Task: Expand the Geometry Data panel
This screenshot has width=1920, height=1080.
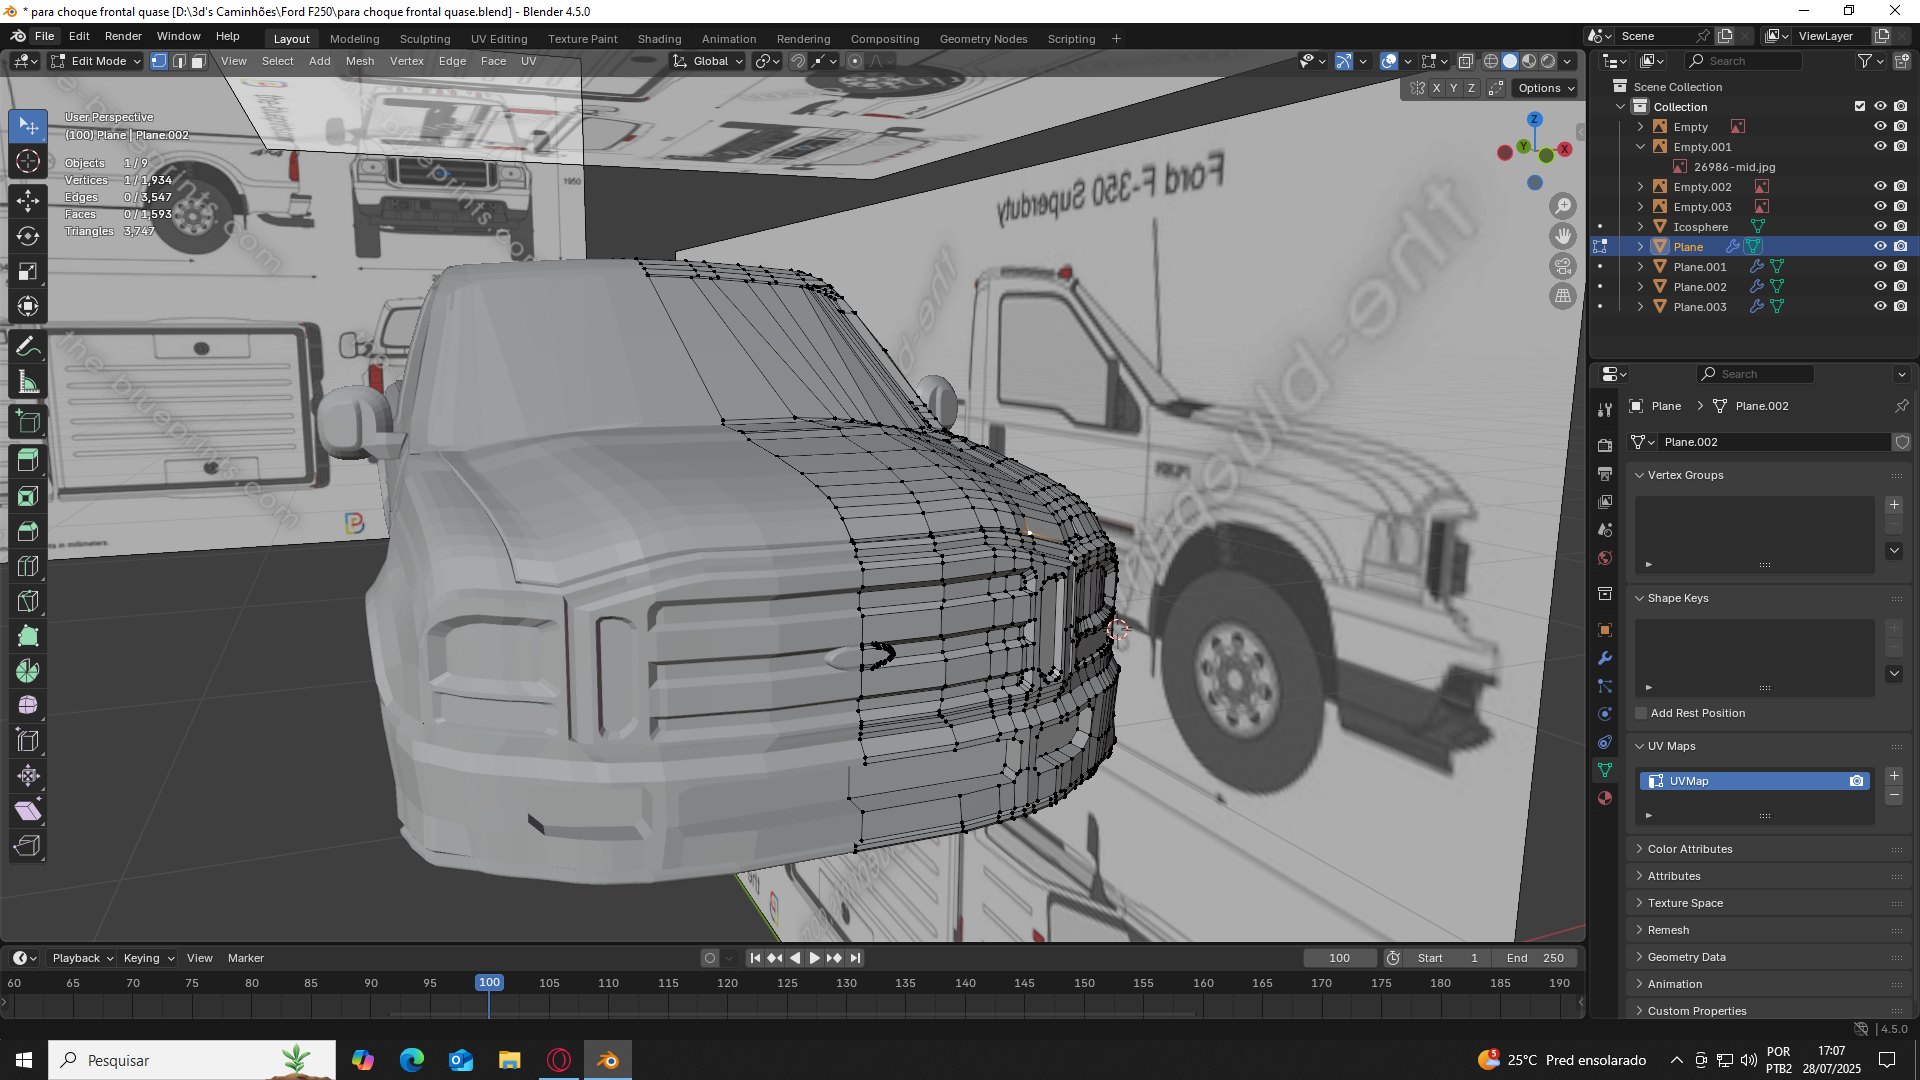Action: (1686, 957)
